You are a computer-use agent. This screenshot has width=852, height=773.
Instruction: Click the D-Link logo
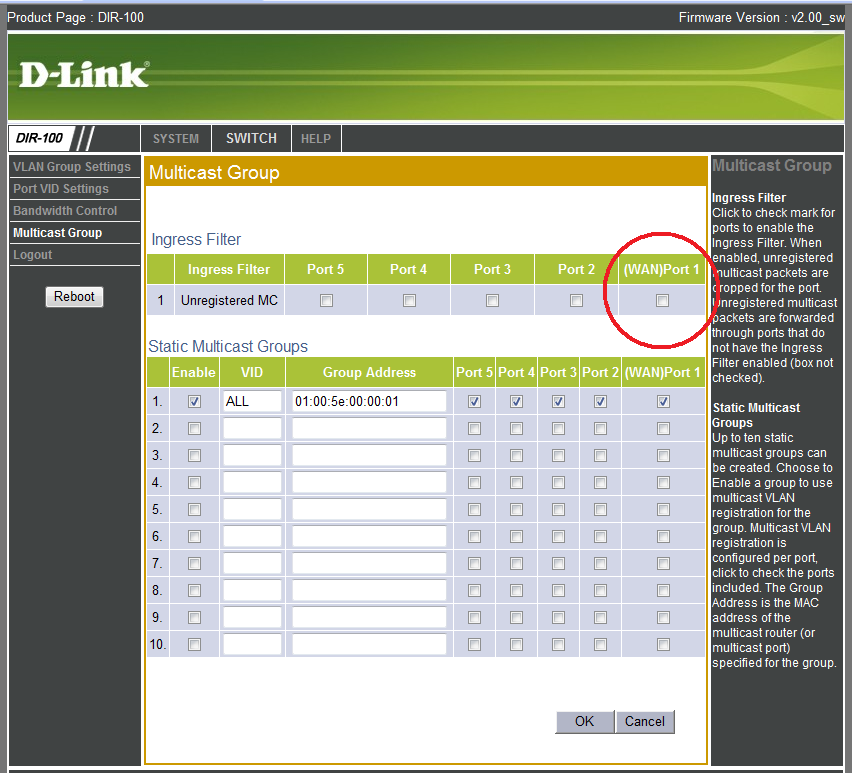click(84, 75)
